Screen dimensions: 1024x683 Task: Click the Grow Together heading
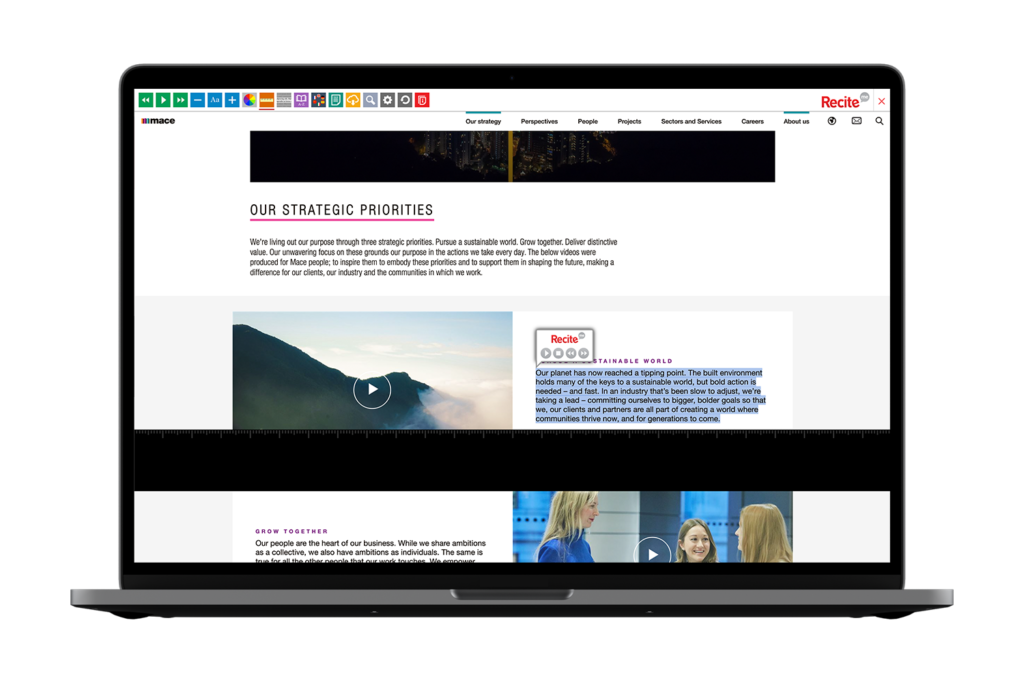pyautogui.click(x=292, y=532)
